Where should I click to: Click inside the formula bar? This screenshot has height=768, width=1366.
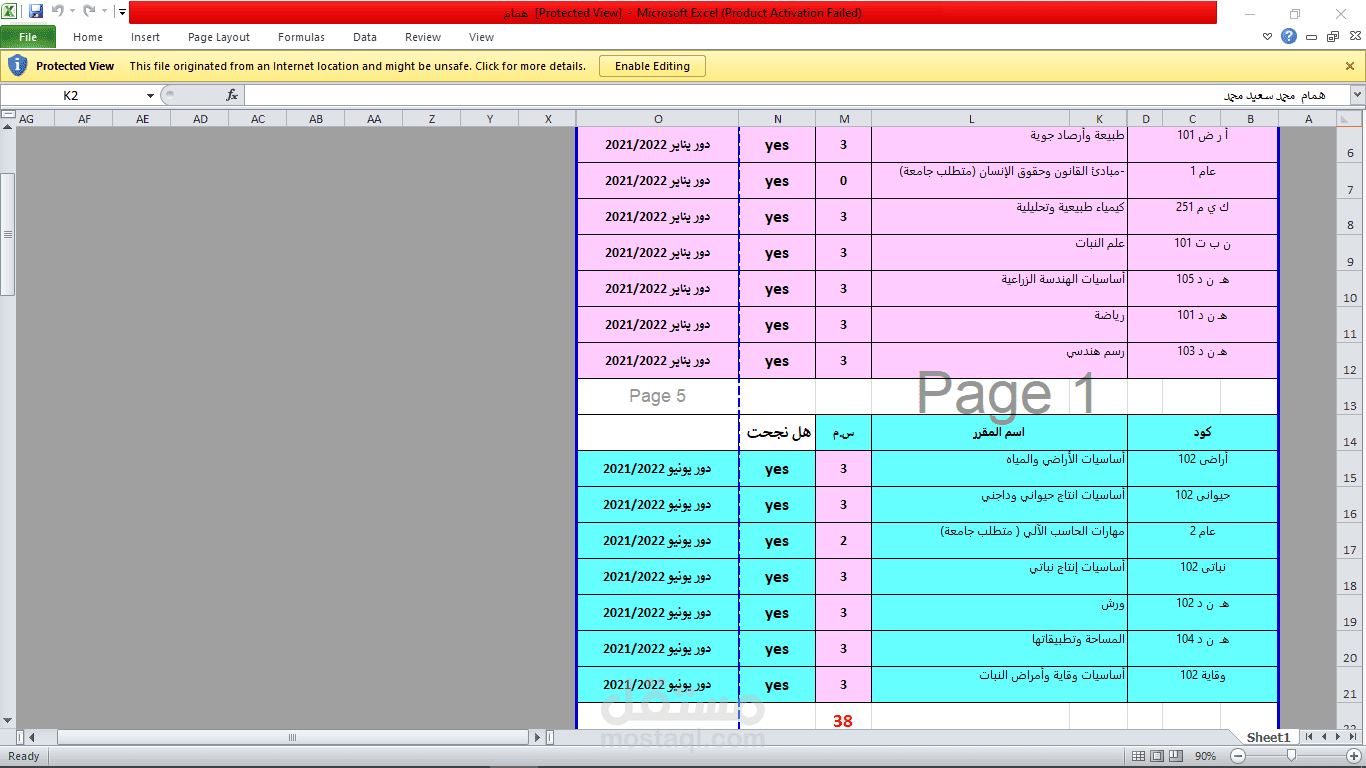tap(796, 95)
